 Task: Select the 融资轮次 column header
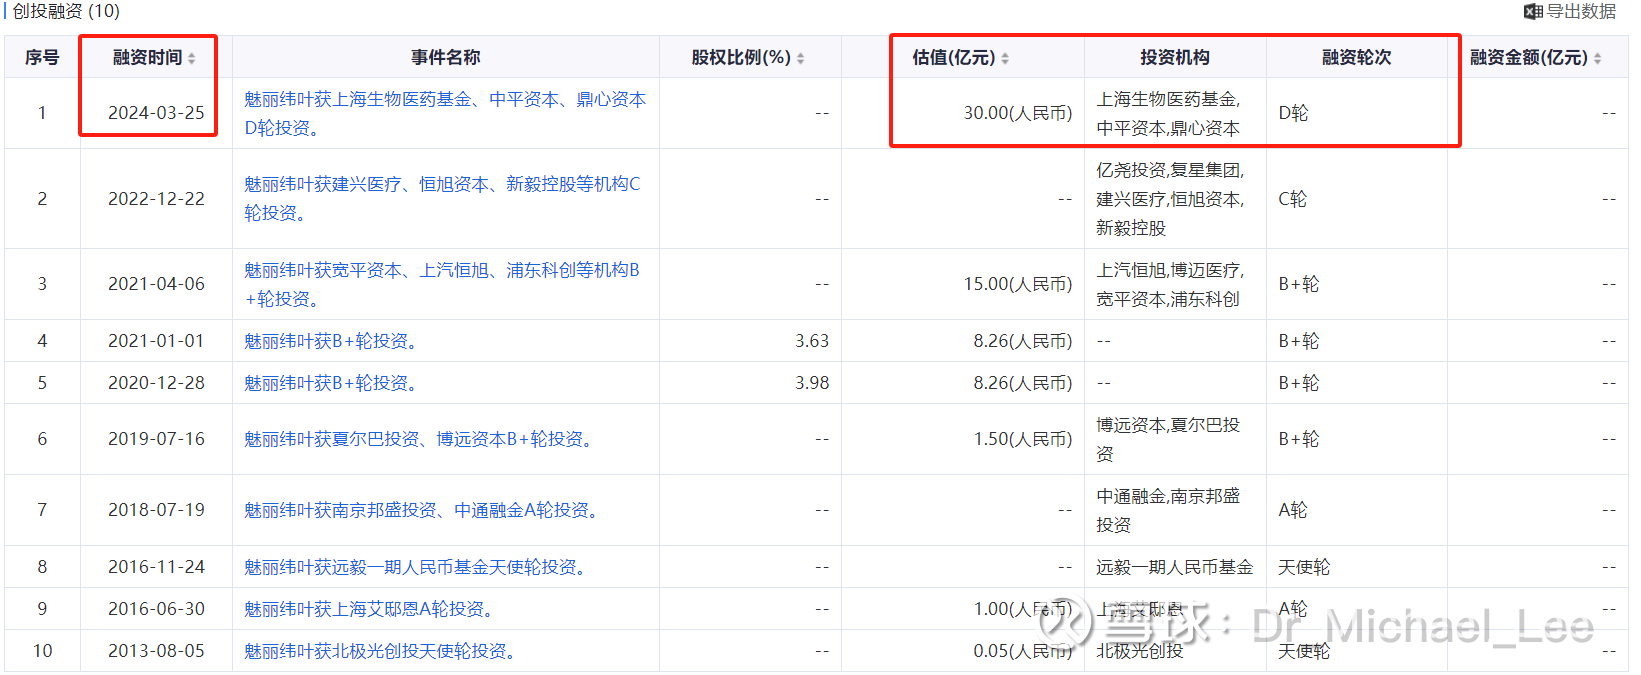[x=1357, y=57]
